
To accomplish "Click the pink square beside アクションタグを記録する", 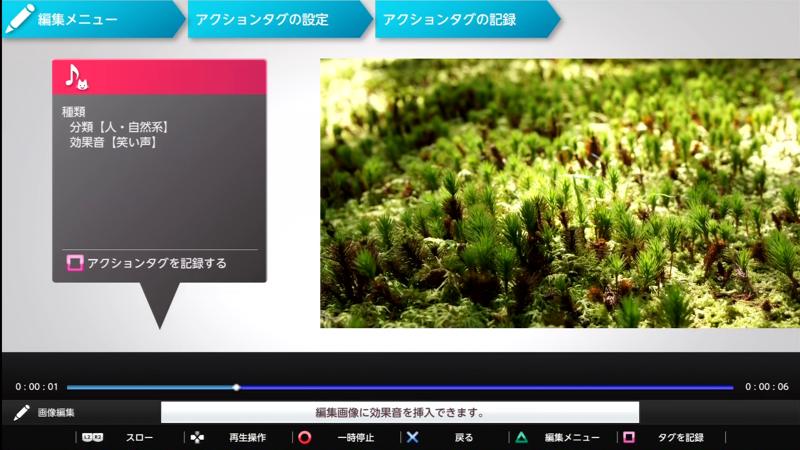I will [x=74, y=263].
